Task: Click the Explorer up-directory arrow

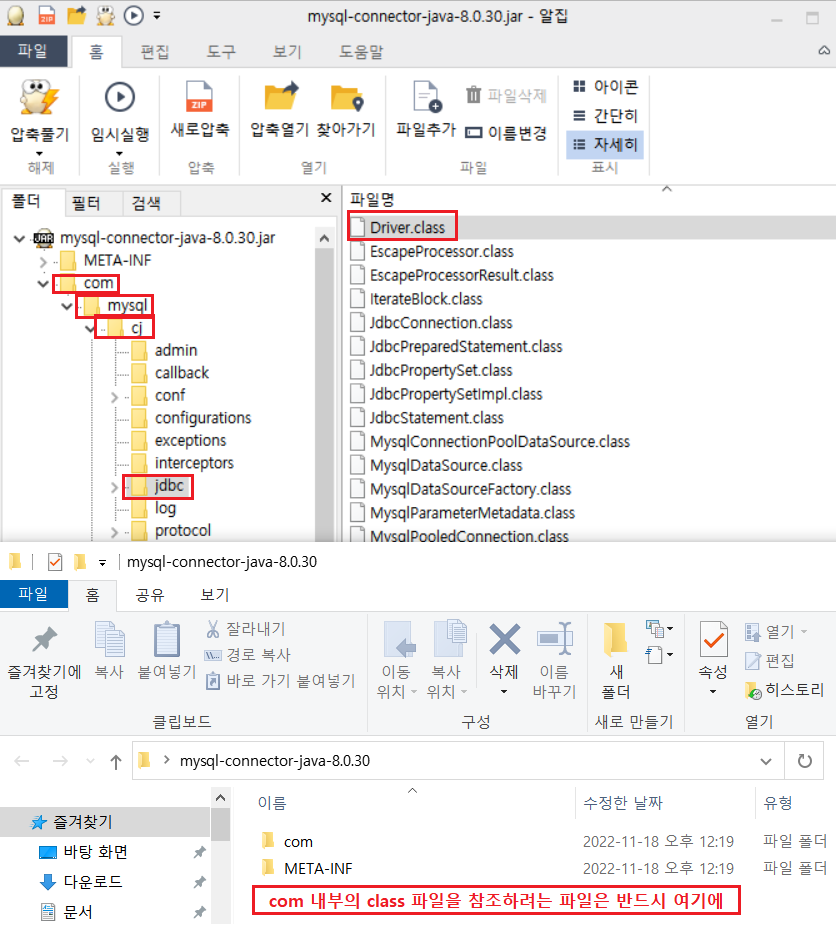Action: pos(116,762)
